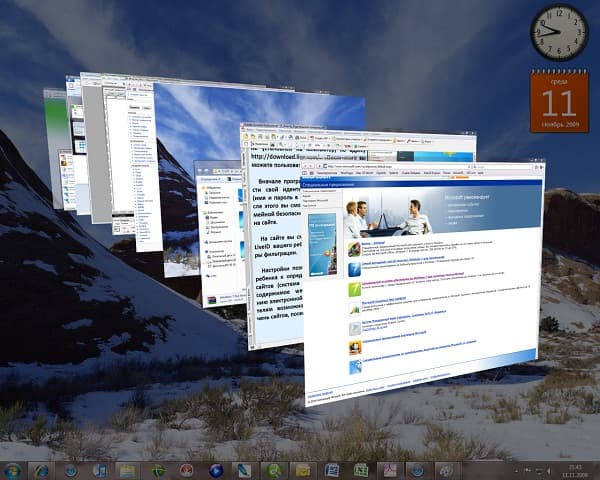Open the green 7 icon item on webpage
Screen dimensions: 600x480
354,290
